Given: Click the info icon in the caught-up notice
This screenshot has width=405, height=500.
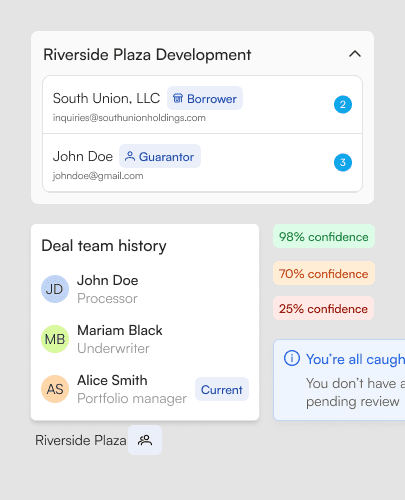Looking at the screenshot, I should point(292,359).
